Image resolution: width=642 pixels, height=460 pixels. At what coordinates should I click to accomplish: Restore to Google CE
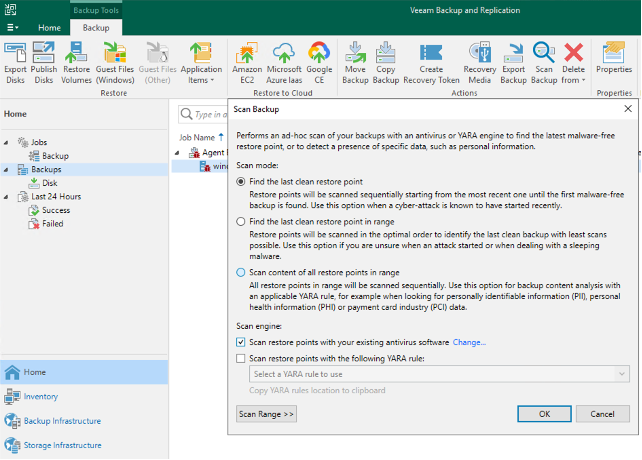pos(319,63)
